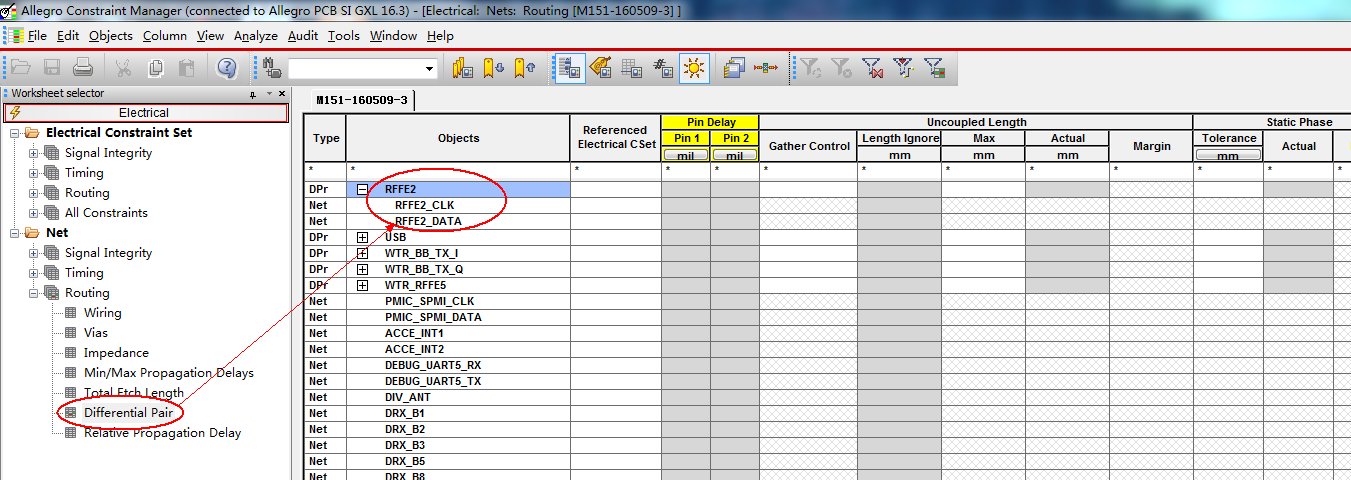Expand All Constraints tree node
The height and width of the screenshot is (480, 1351).
click(x=35, y=213)
